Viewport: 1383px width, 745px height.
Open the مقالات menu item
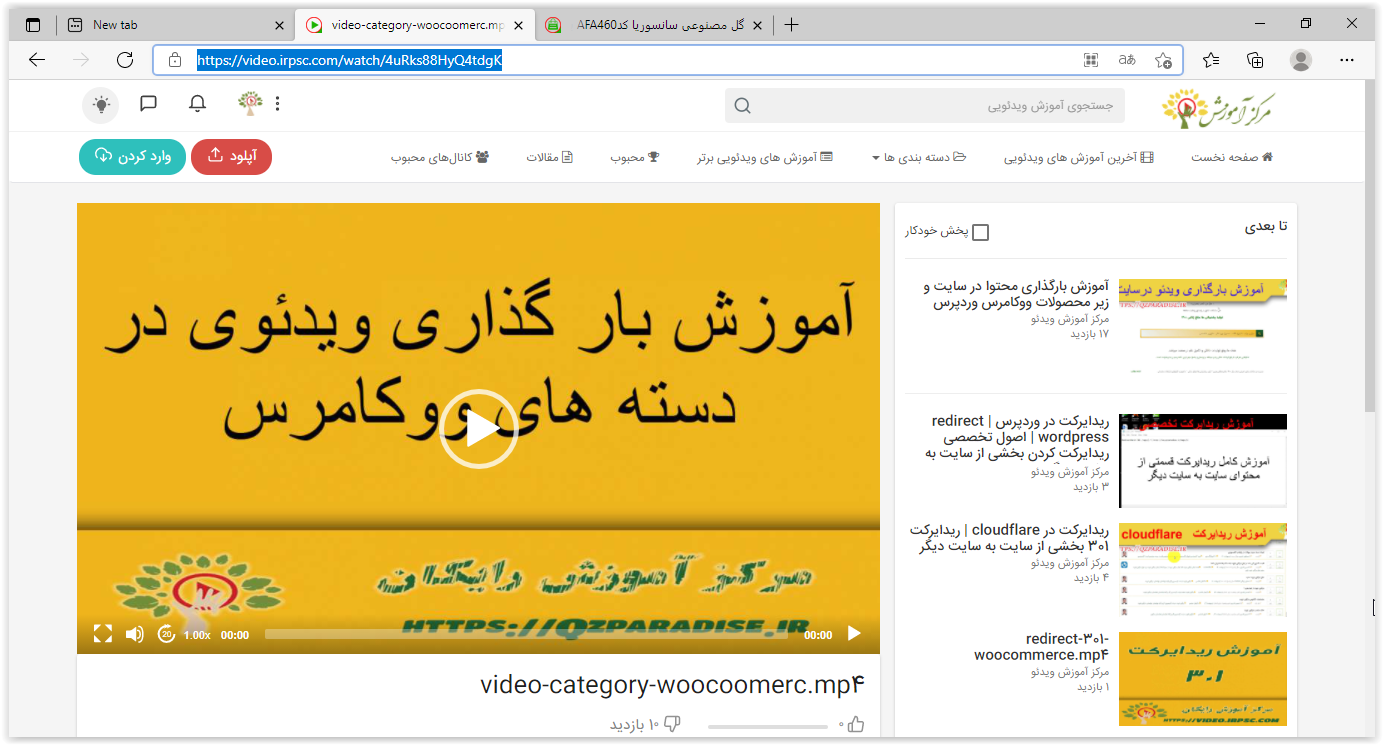(550, 157)
